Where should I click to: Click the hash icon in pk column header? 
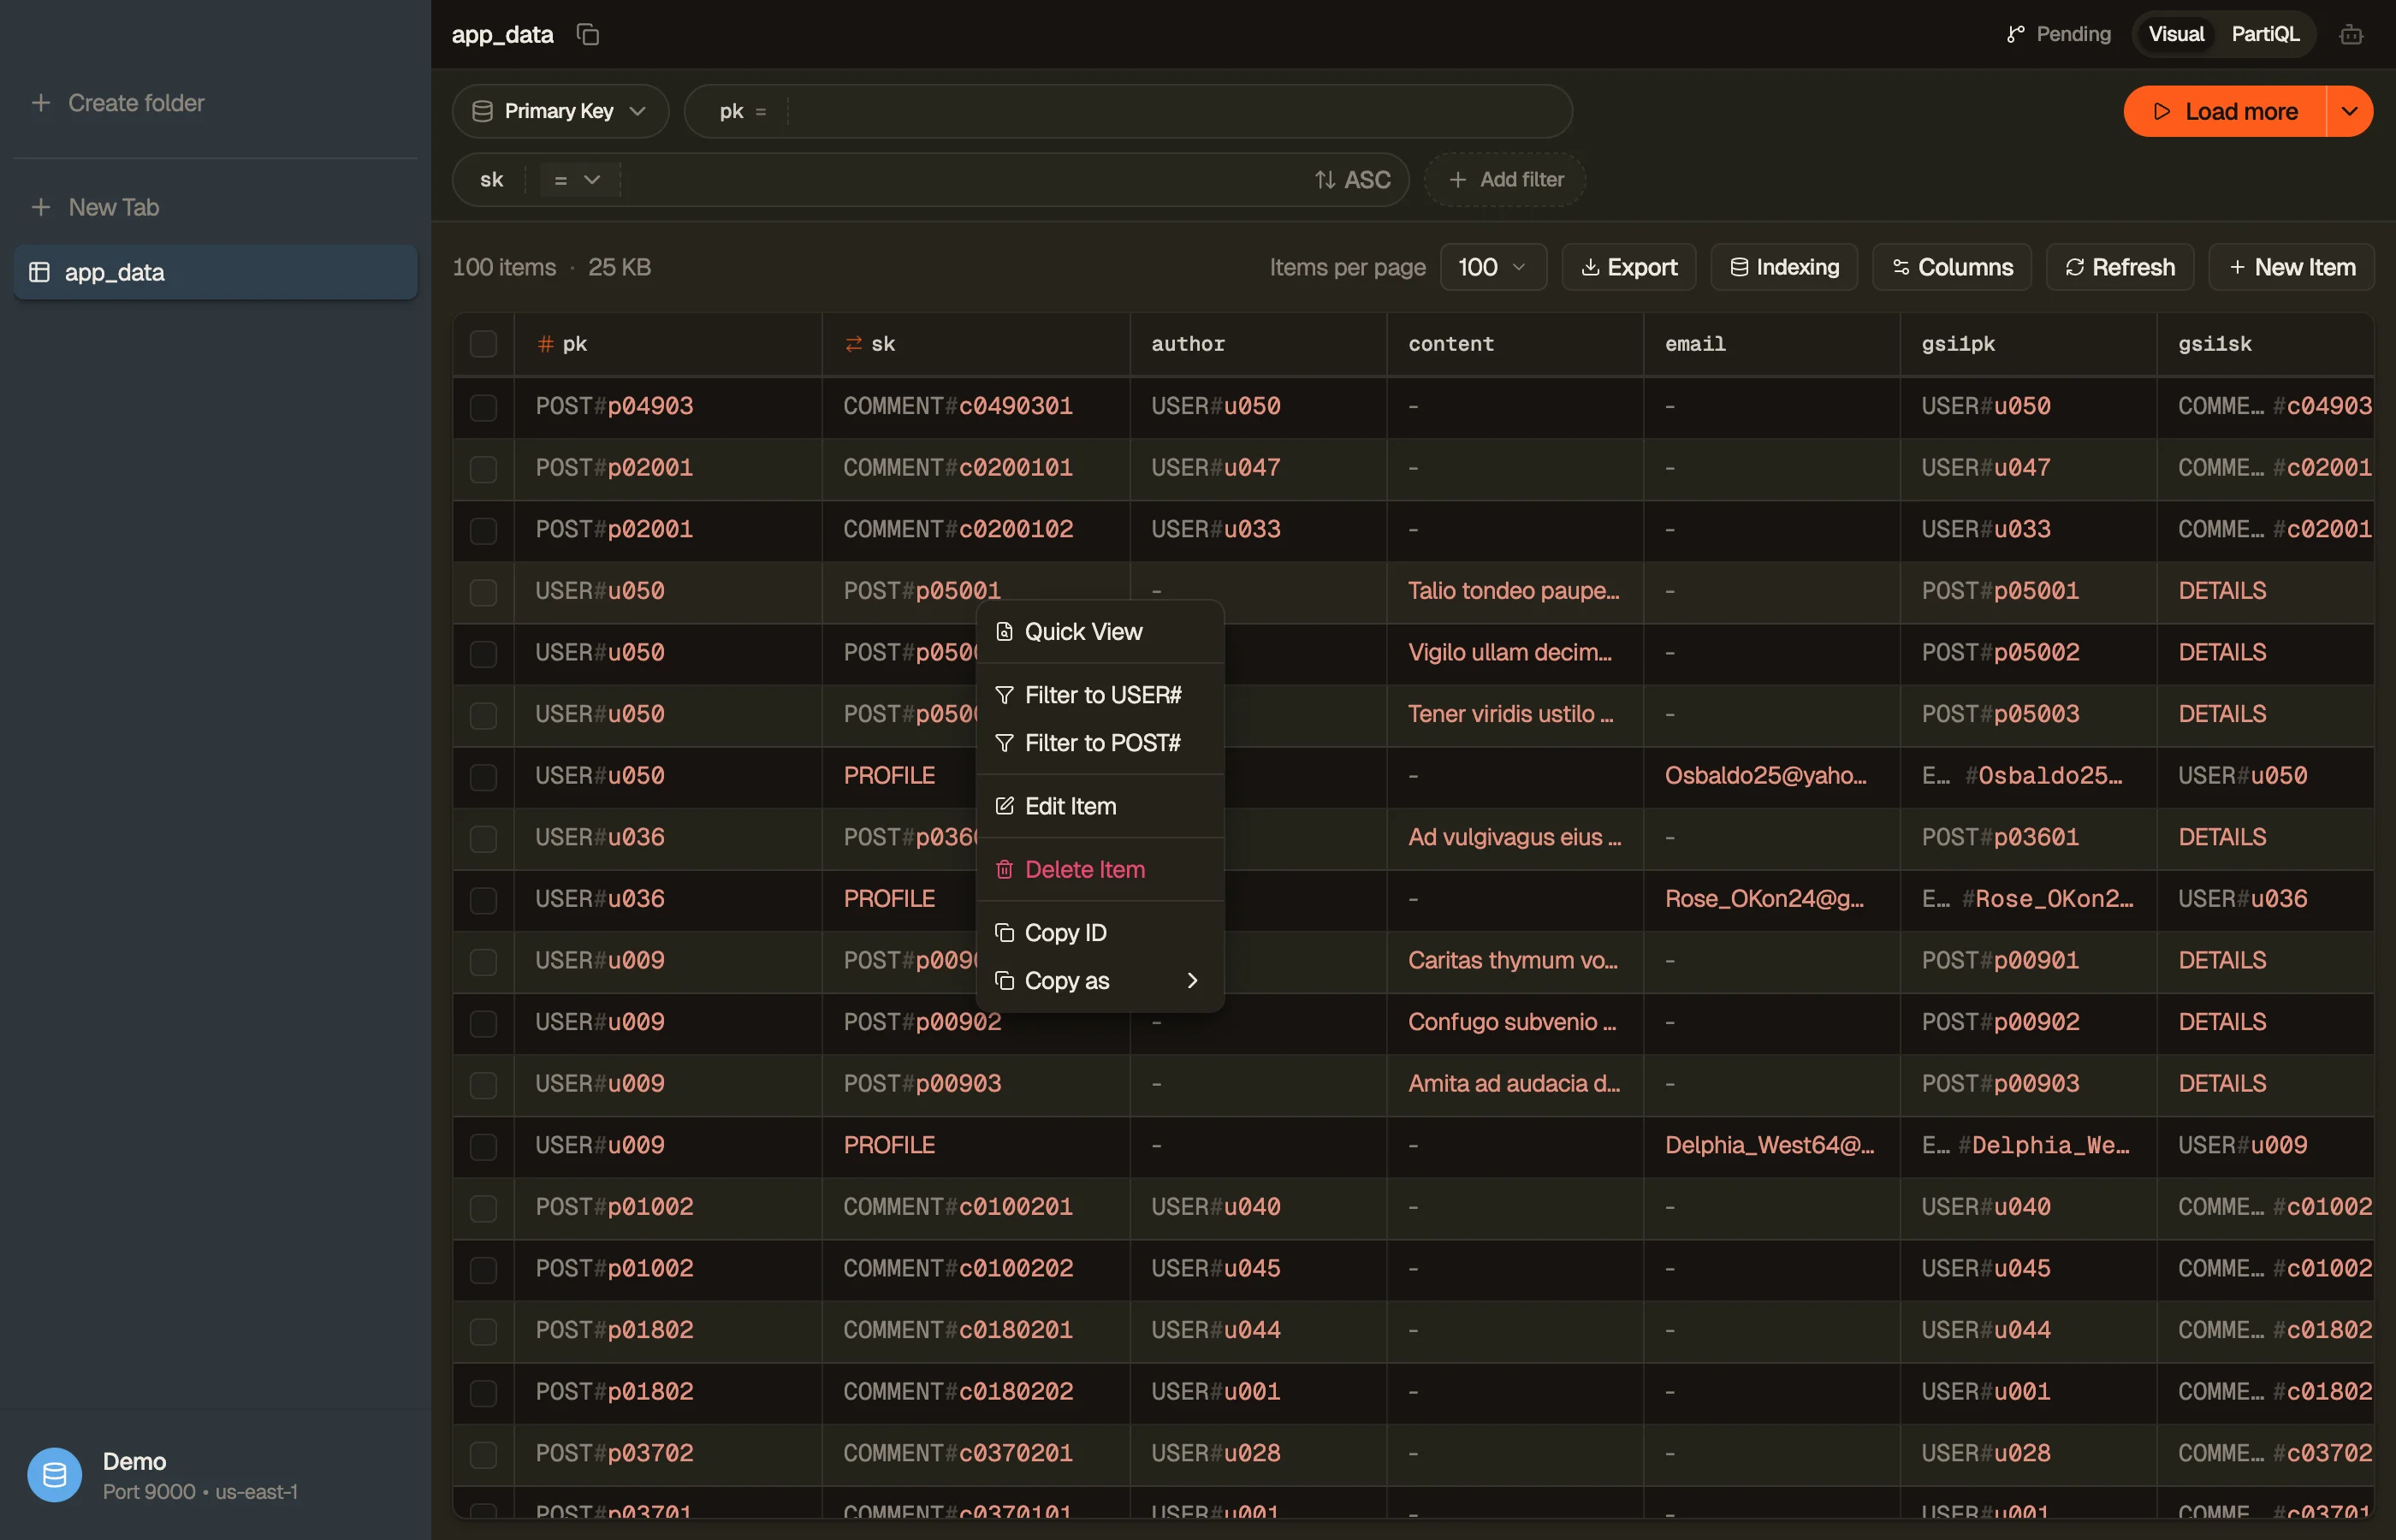tap(545, 344)
